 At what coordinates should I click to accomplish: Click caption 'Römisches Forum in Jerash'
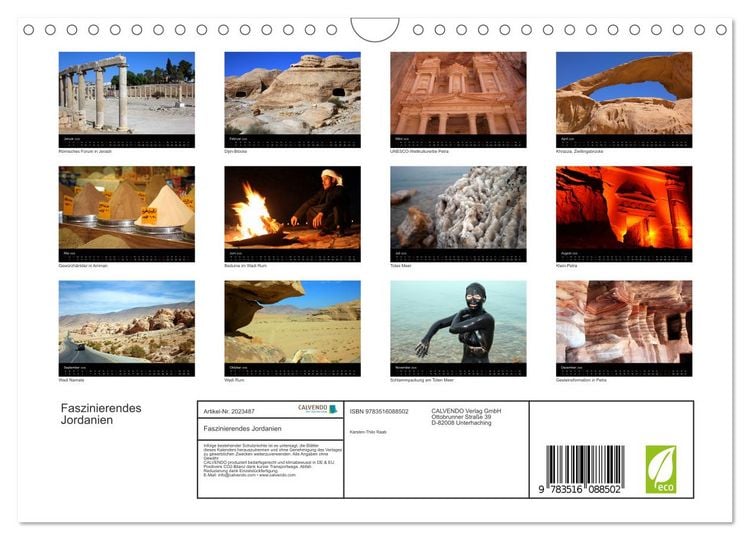[85, 151]
